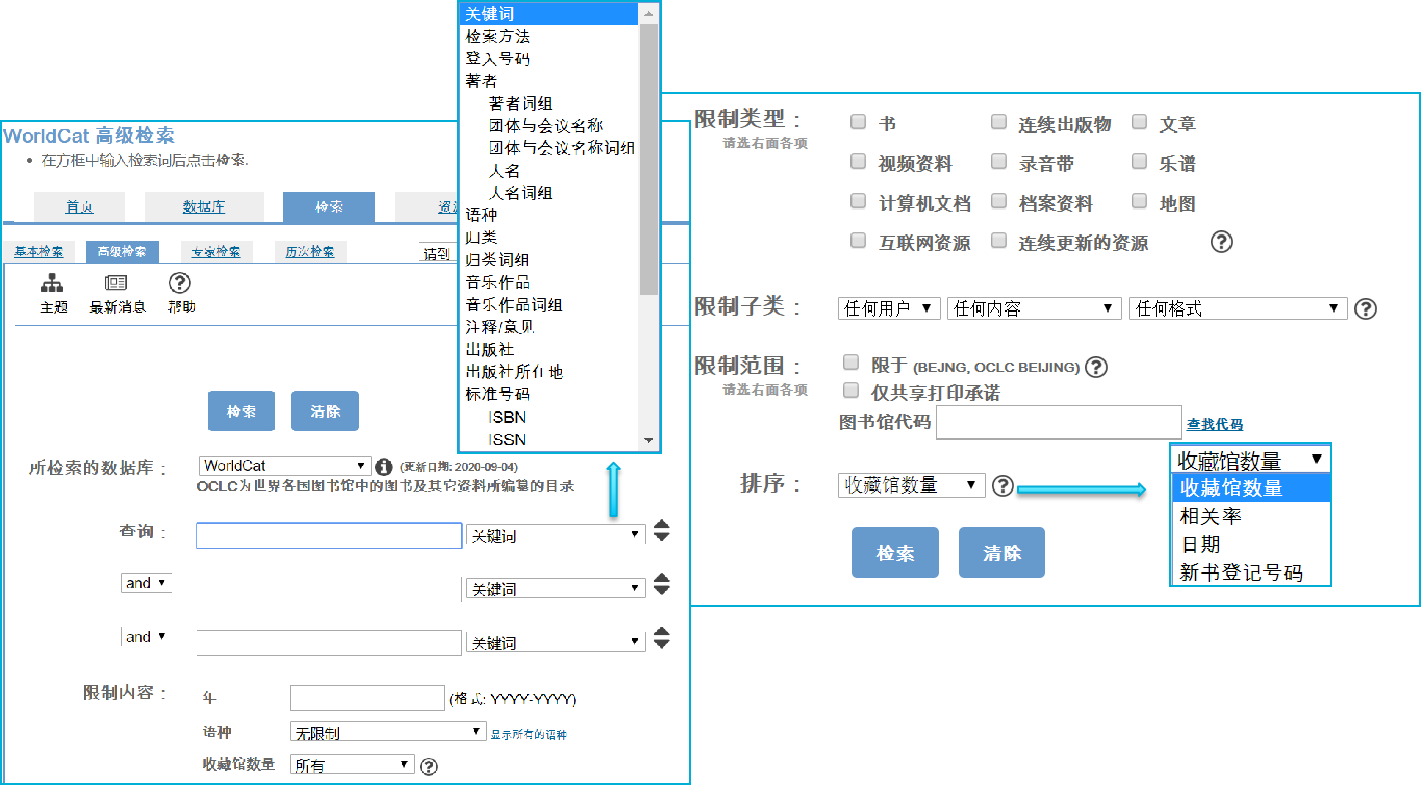Image resolution: width=1421 pixels, height=786 pixels.
Task: Click the 查找代码 link
Action: pos(1215,424)
